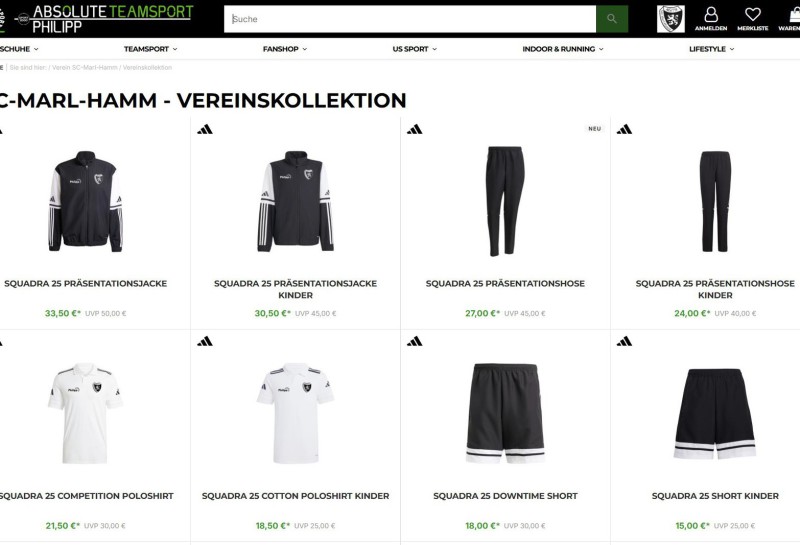Expand the Teamsport dropdown menu

(151, 49)
